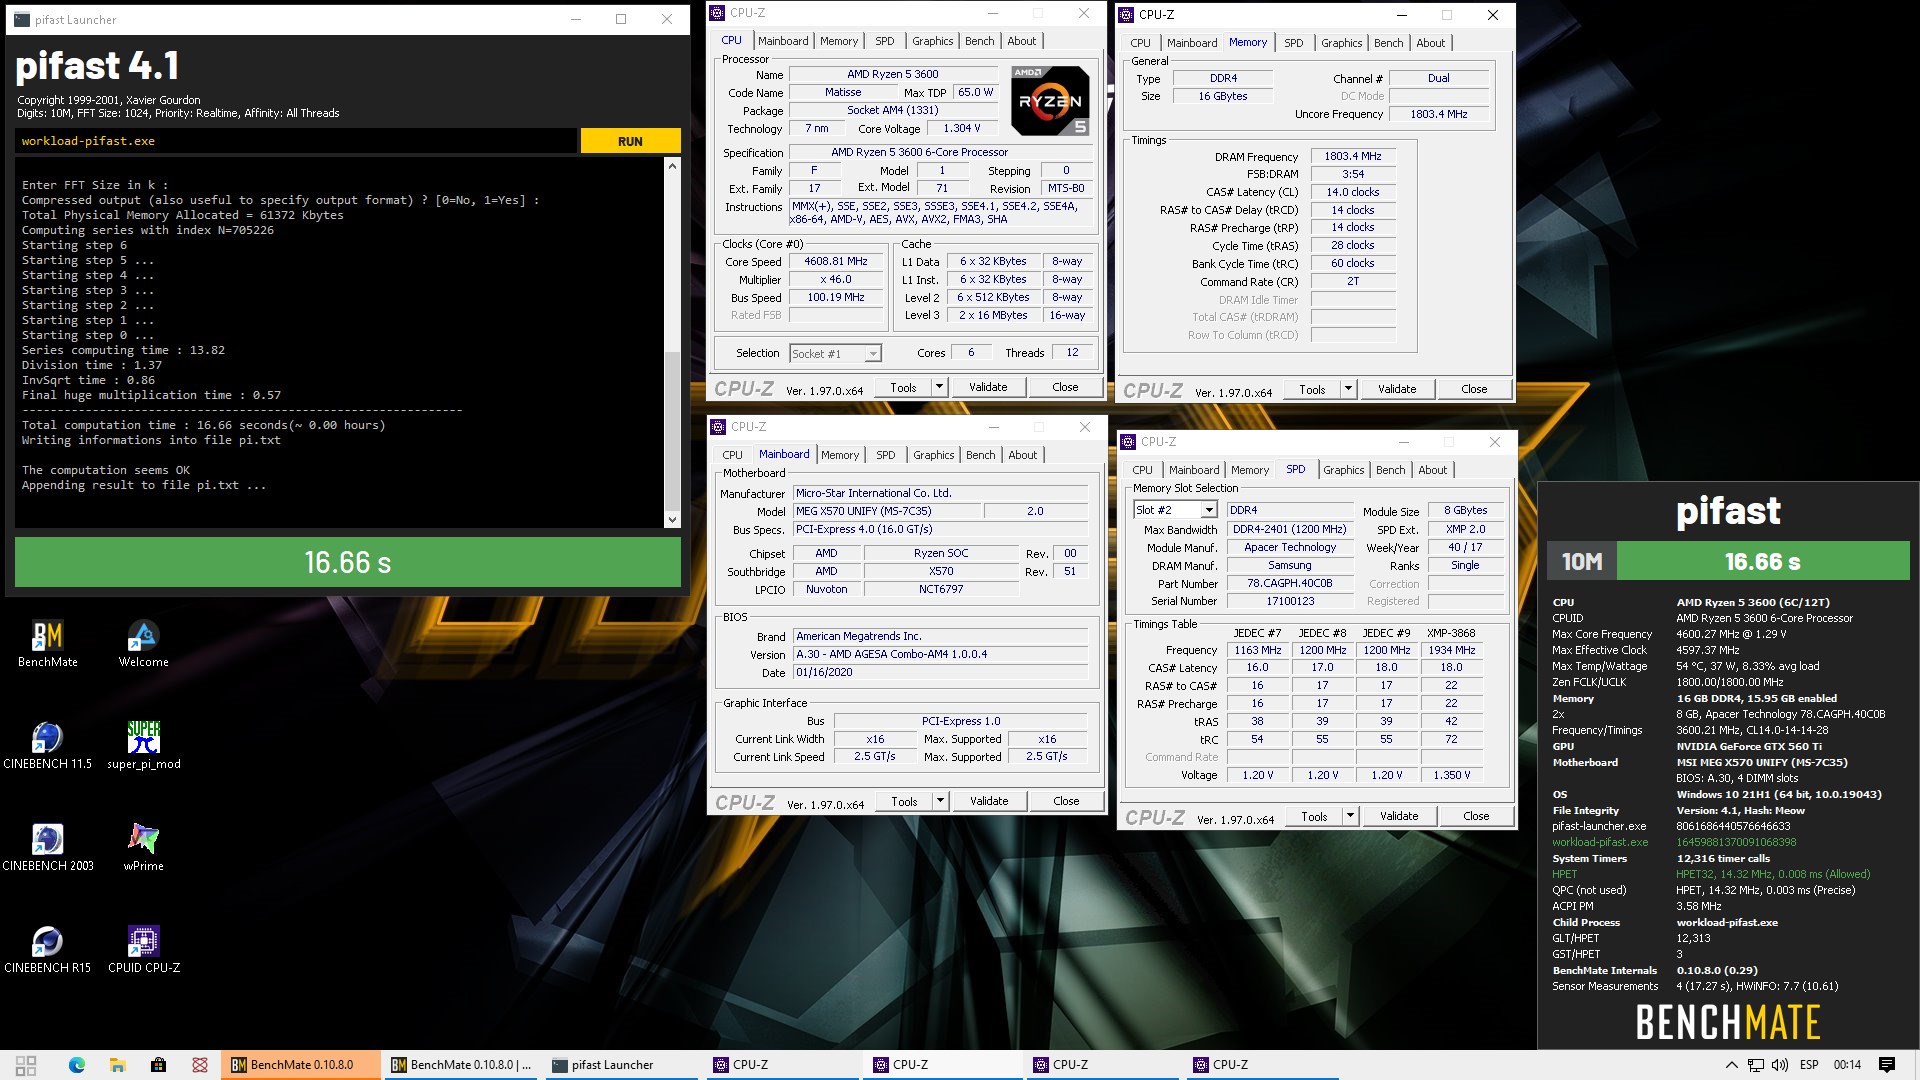
Task: Switch to CPU tab in SPD CPU-Z window
Action: [x=1142, y=470]
